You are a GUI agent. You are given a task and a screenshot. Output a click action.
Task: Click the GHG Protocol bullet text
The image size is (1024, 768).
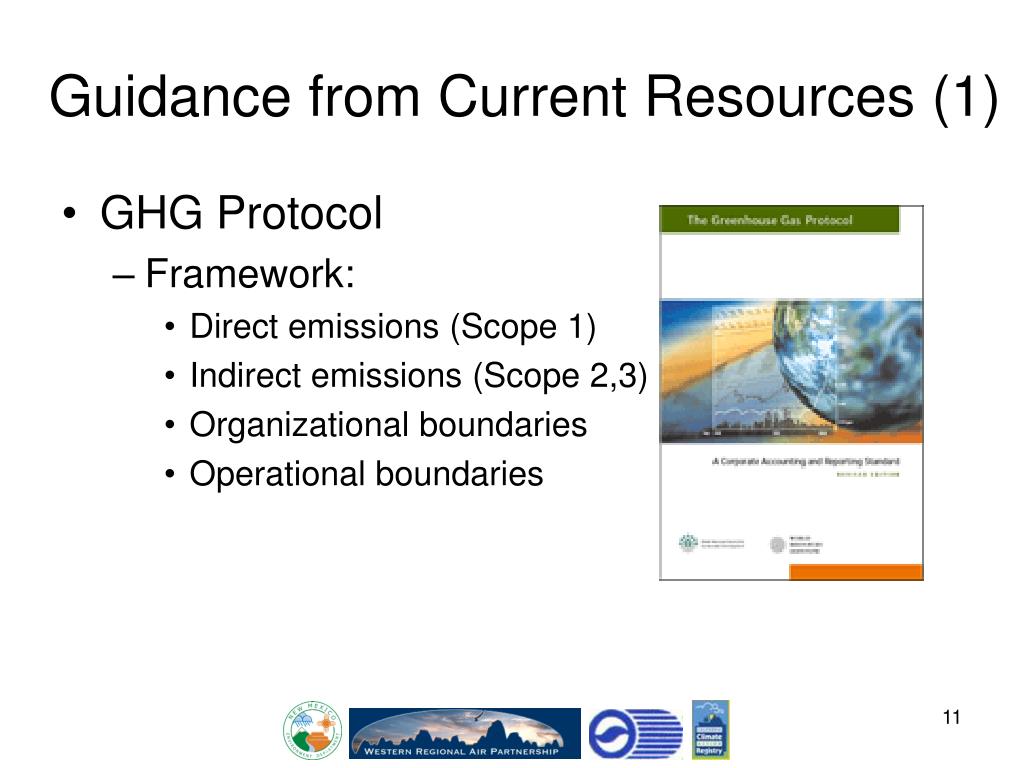tap(240, 213)
